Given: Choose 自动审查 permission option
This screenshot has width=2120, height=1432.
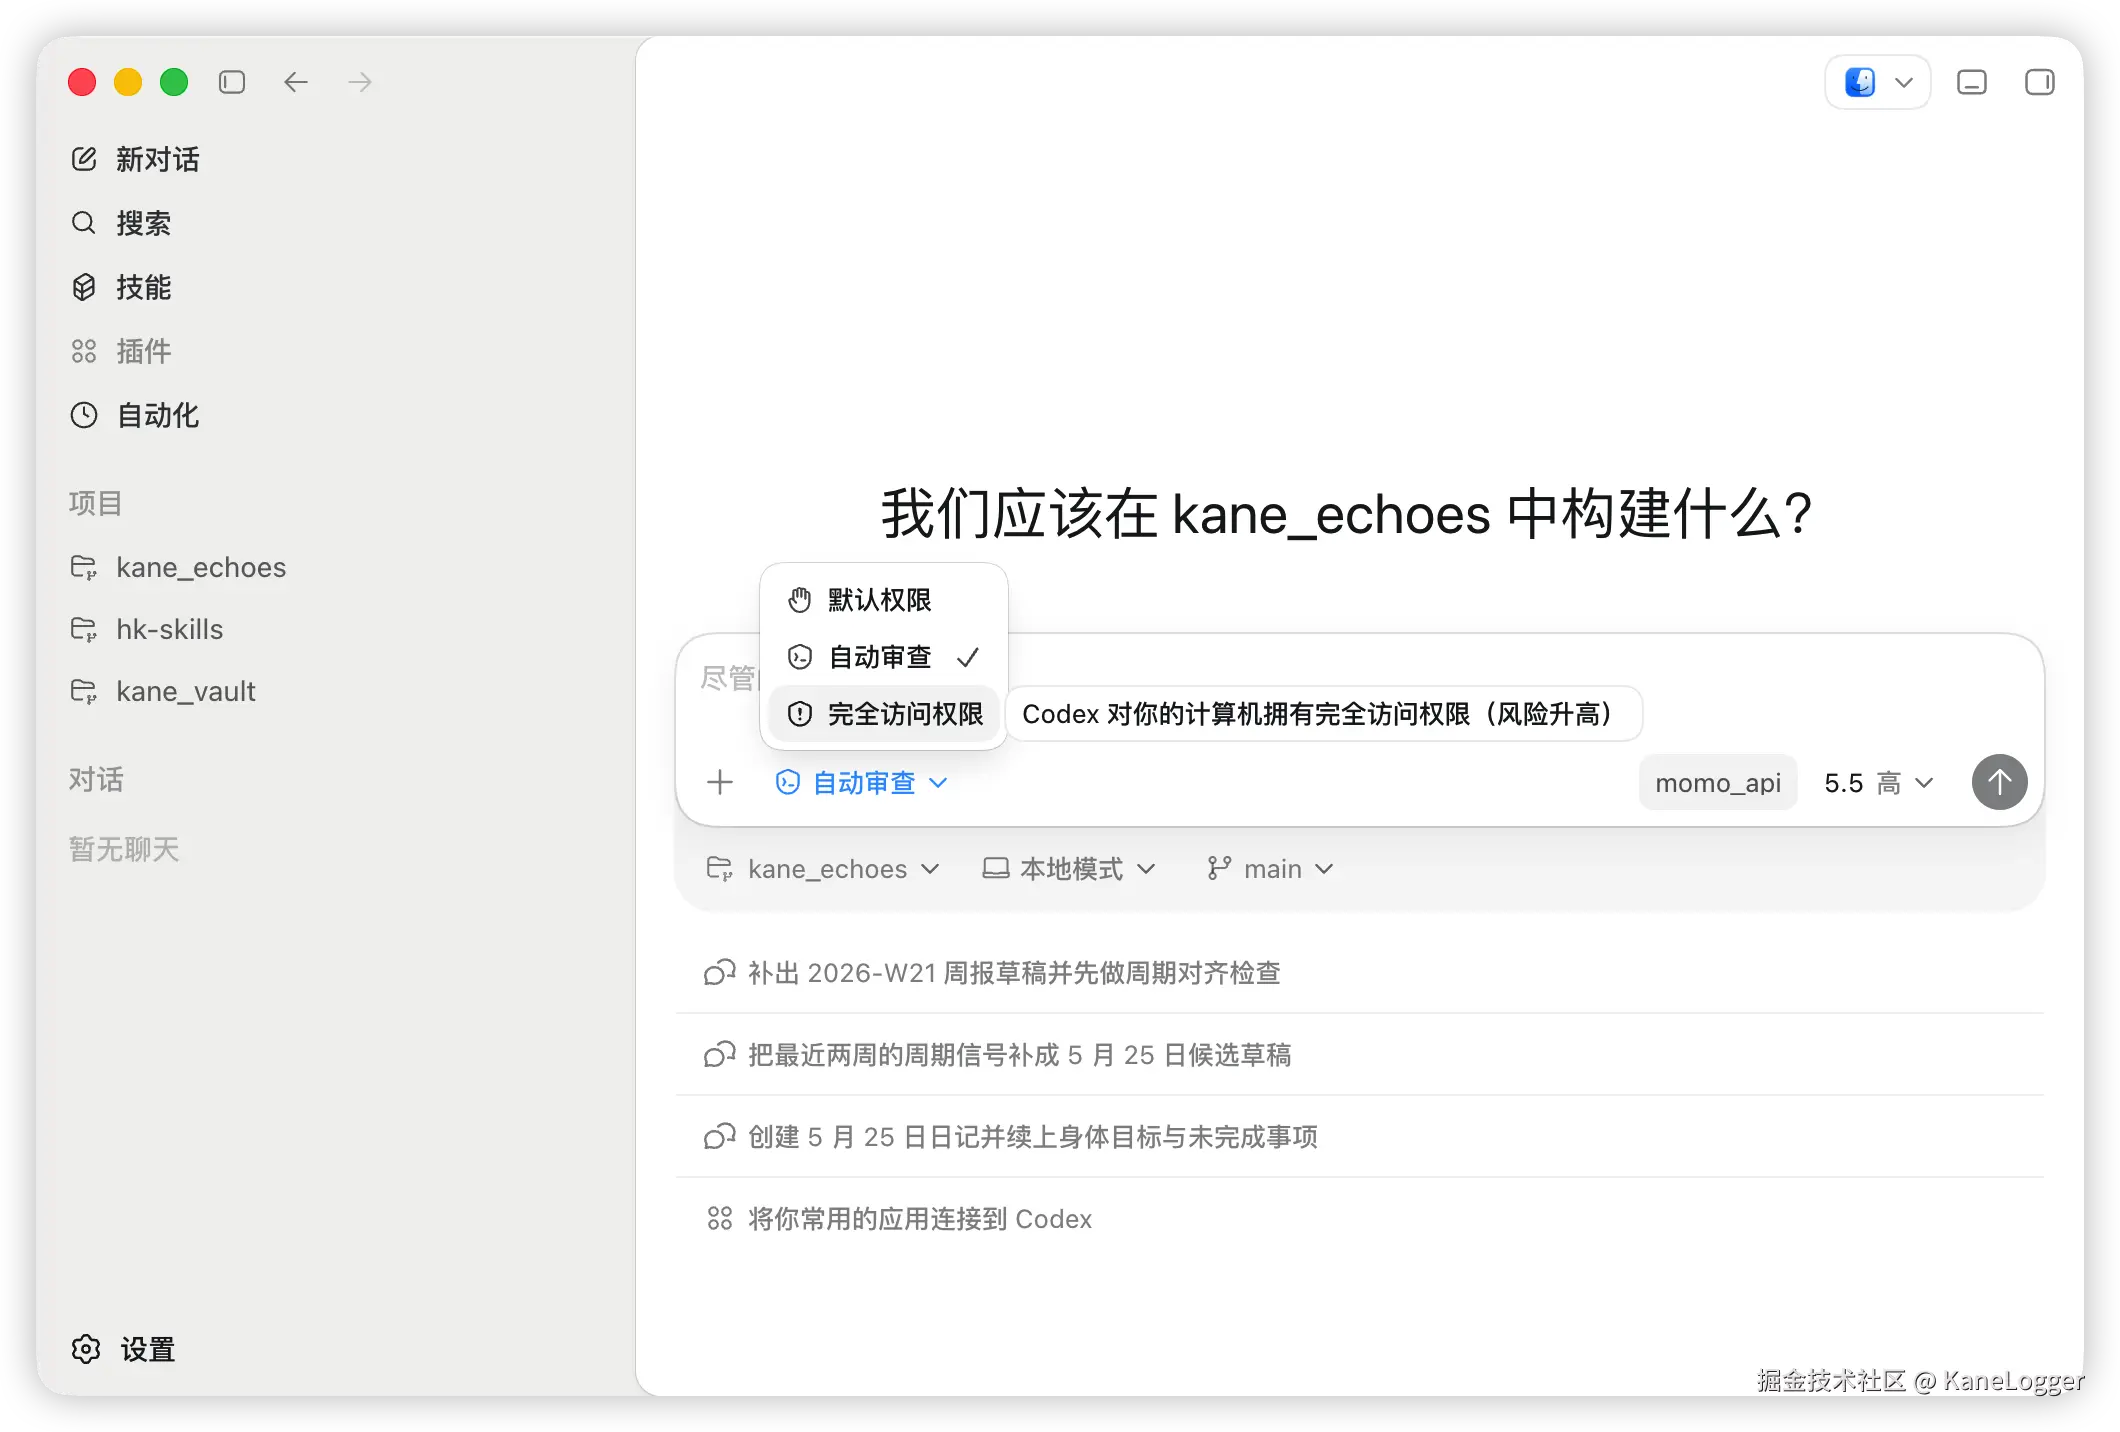Looking at the screenshot, I should click(x=884, y=657).
